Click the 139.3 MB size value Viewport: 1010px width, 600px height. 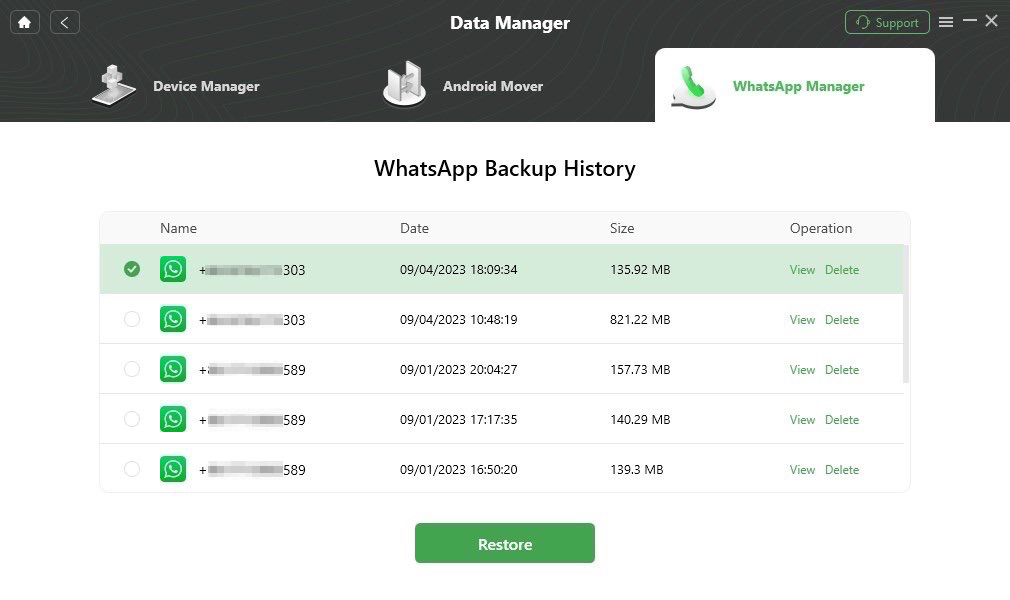pyautogui.click(x=636, y=470)
